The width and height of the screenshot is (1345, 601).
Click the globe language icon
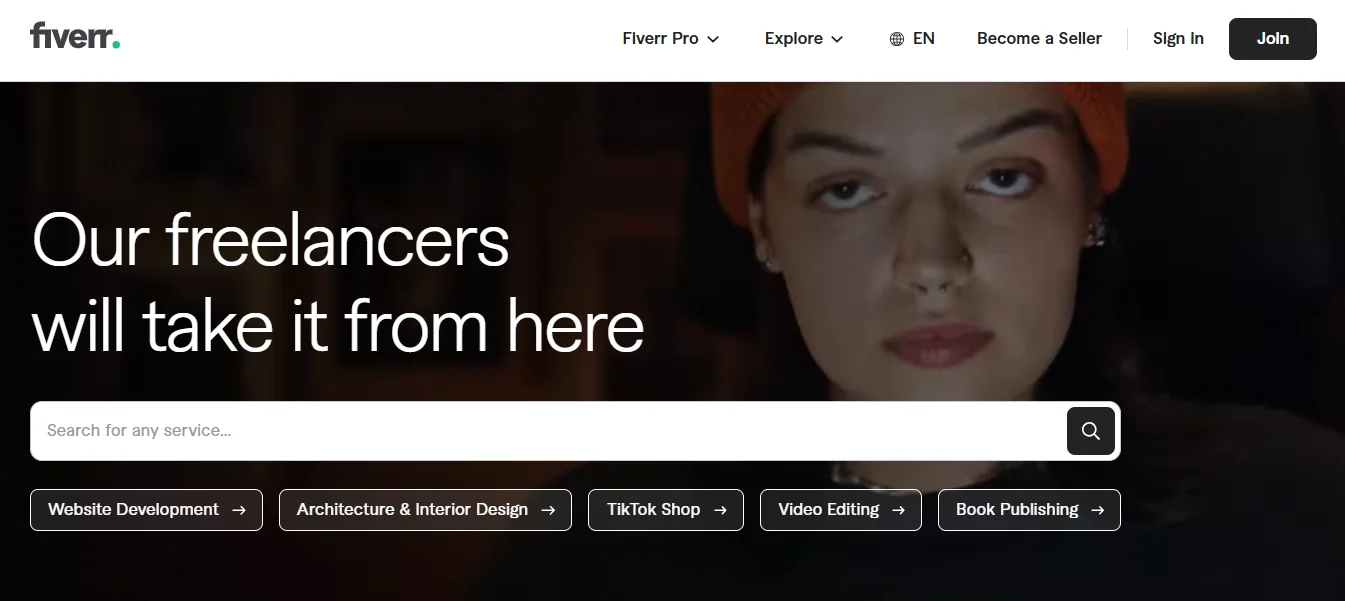[x=897, y=39]
